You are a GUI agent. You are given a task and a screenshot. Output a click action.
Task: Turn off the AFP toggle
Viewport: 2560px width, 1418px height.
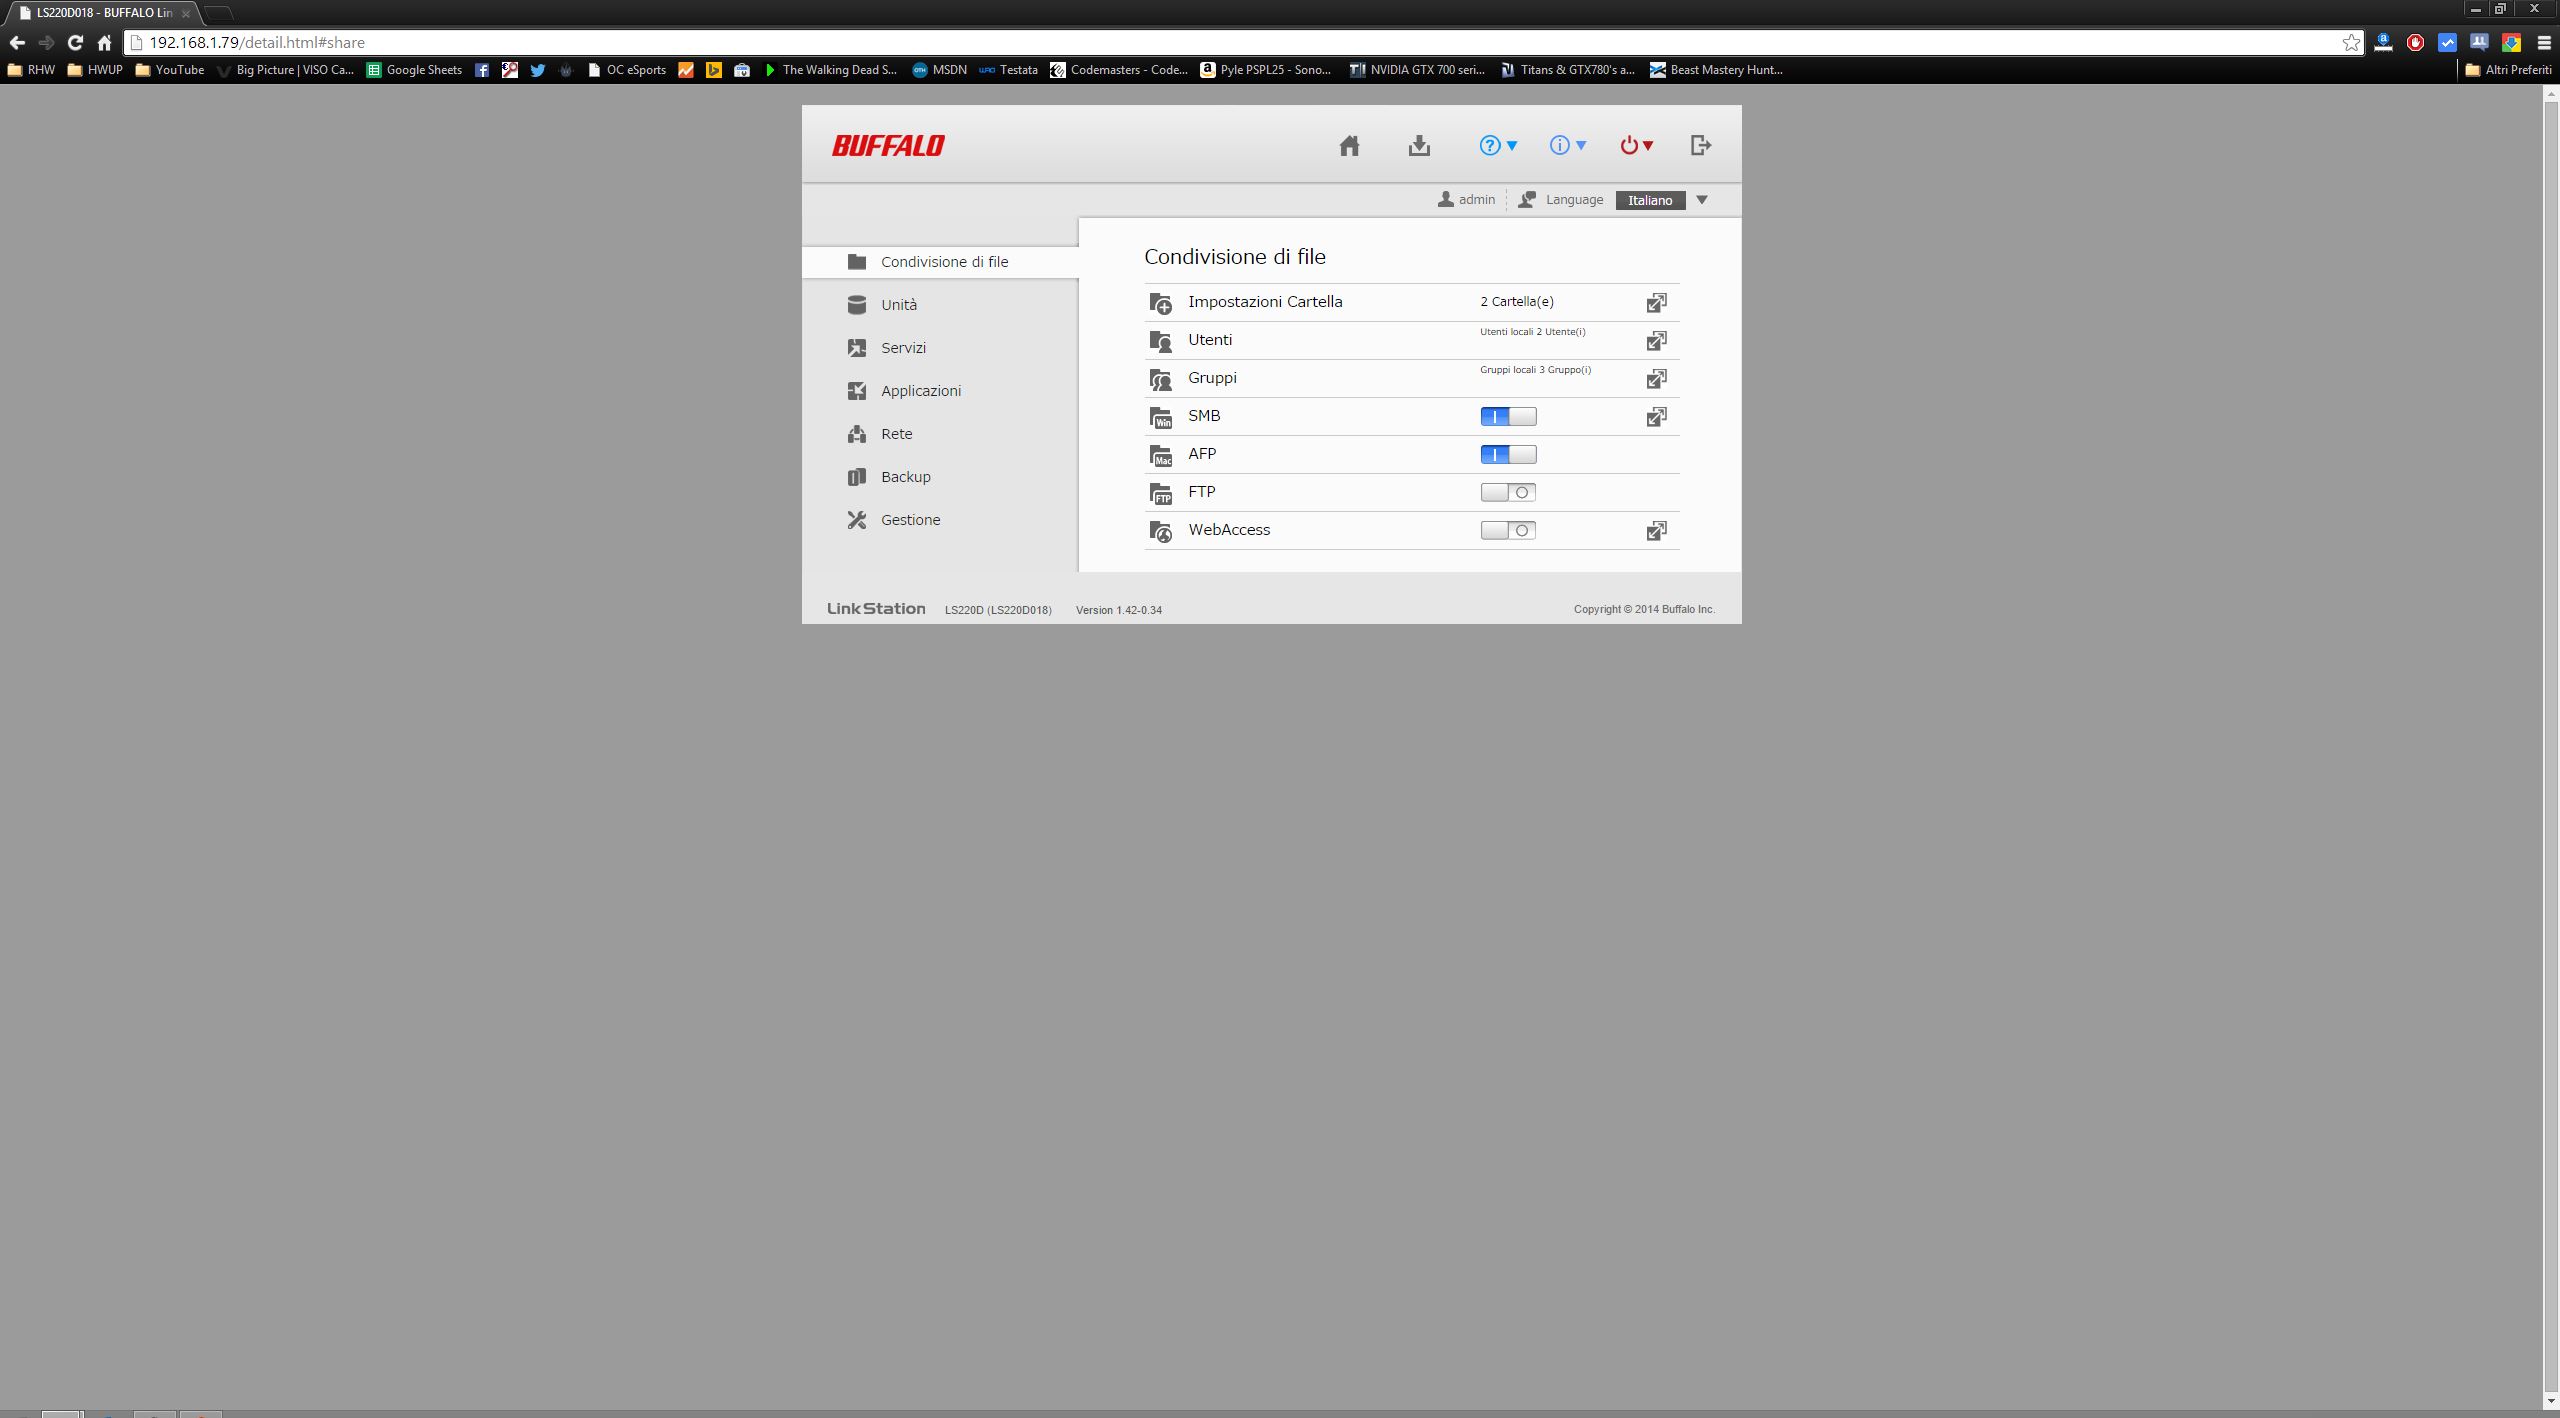(1508, 455)
